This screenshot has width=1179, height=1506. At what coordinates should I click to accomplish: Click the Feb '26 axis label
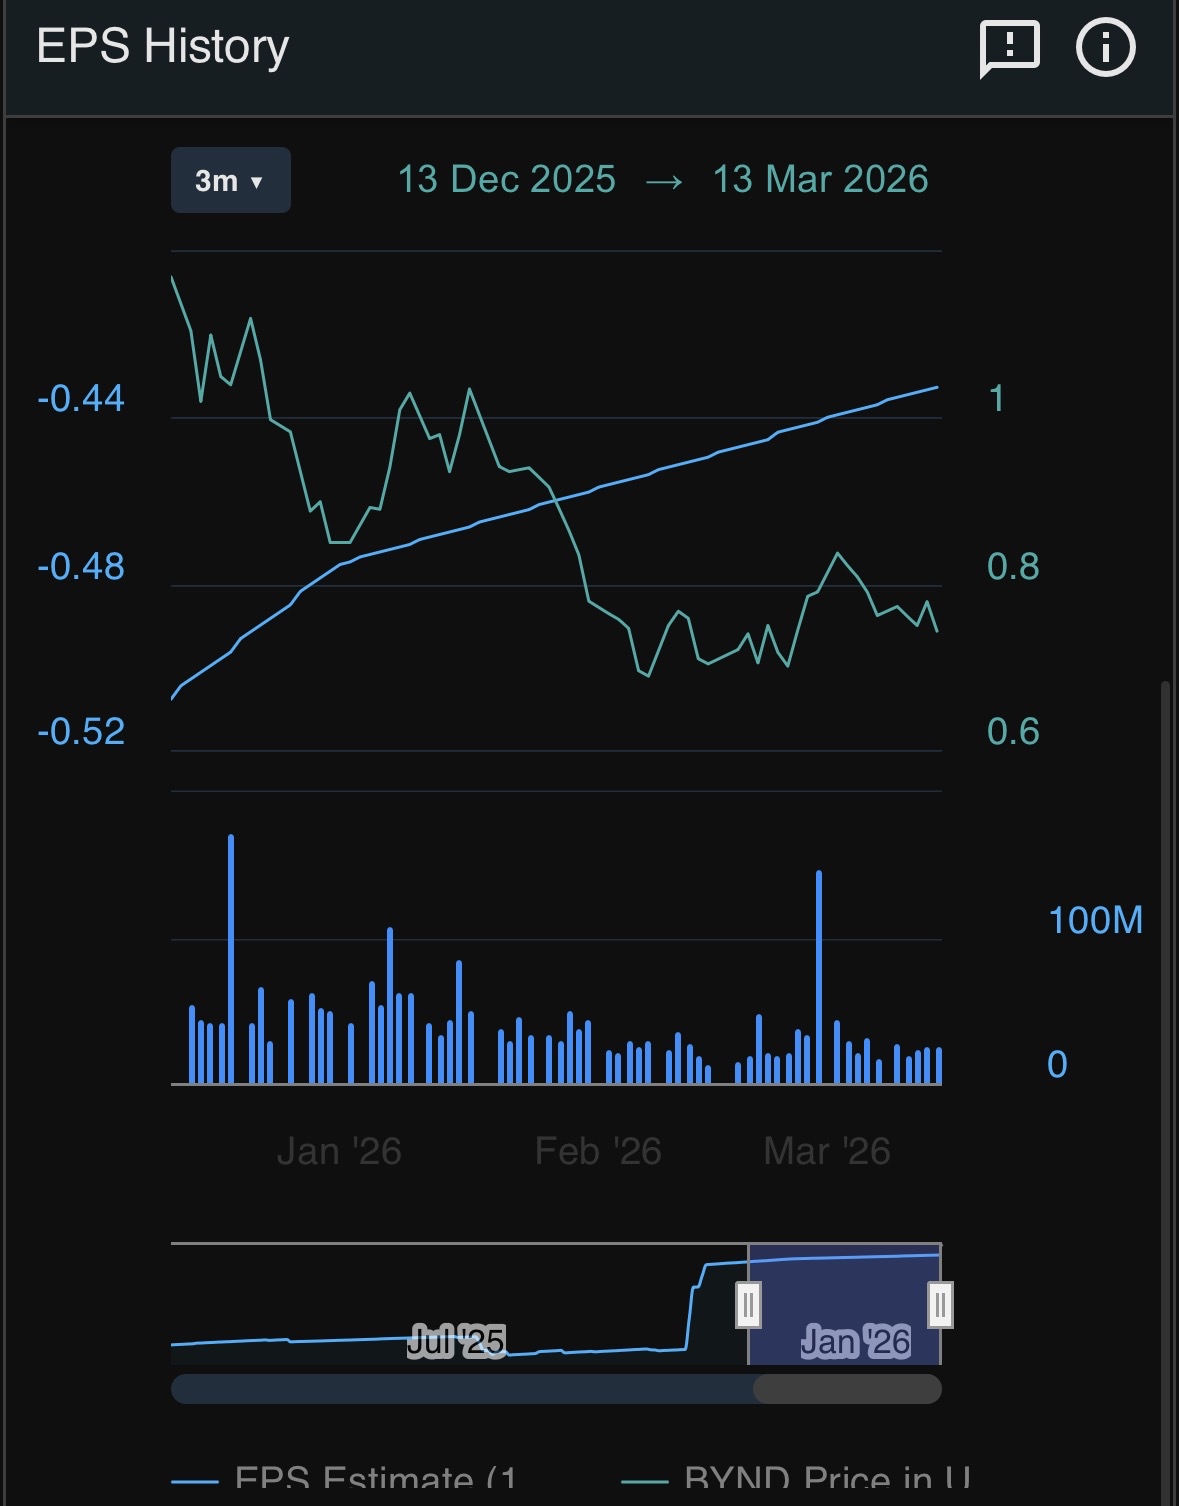(x=598, y=1151)
